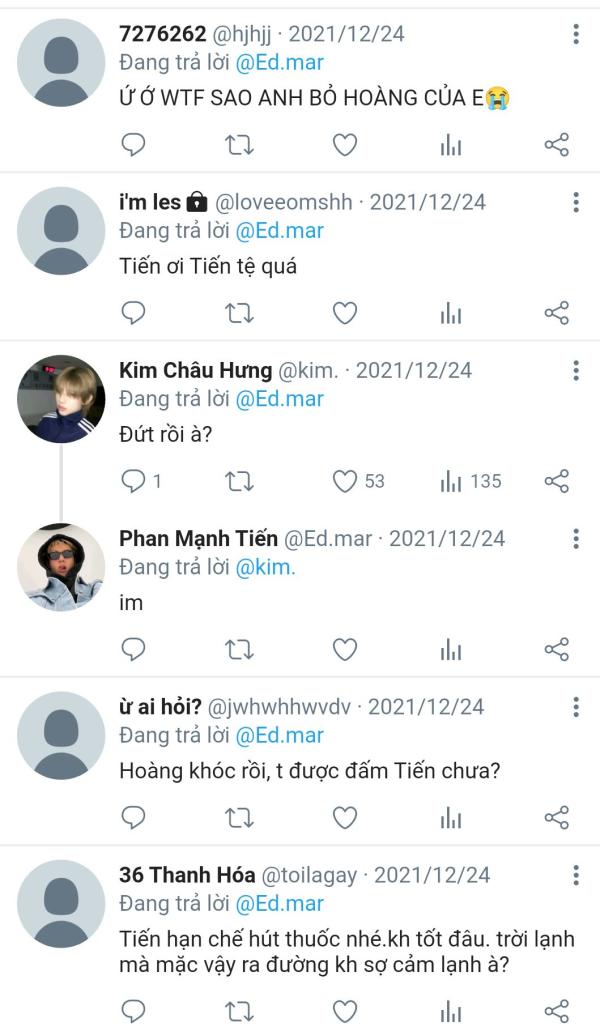Open @kim. mention in Phan Mạnh Tiến's reply
Viewport: 600px width, 1027px height.
[x=265, y=567]
